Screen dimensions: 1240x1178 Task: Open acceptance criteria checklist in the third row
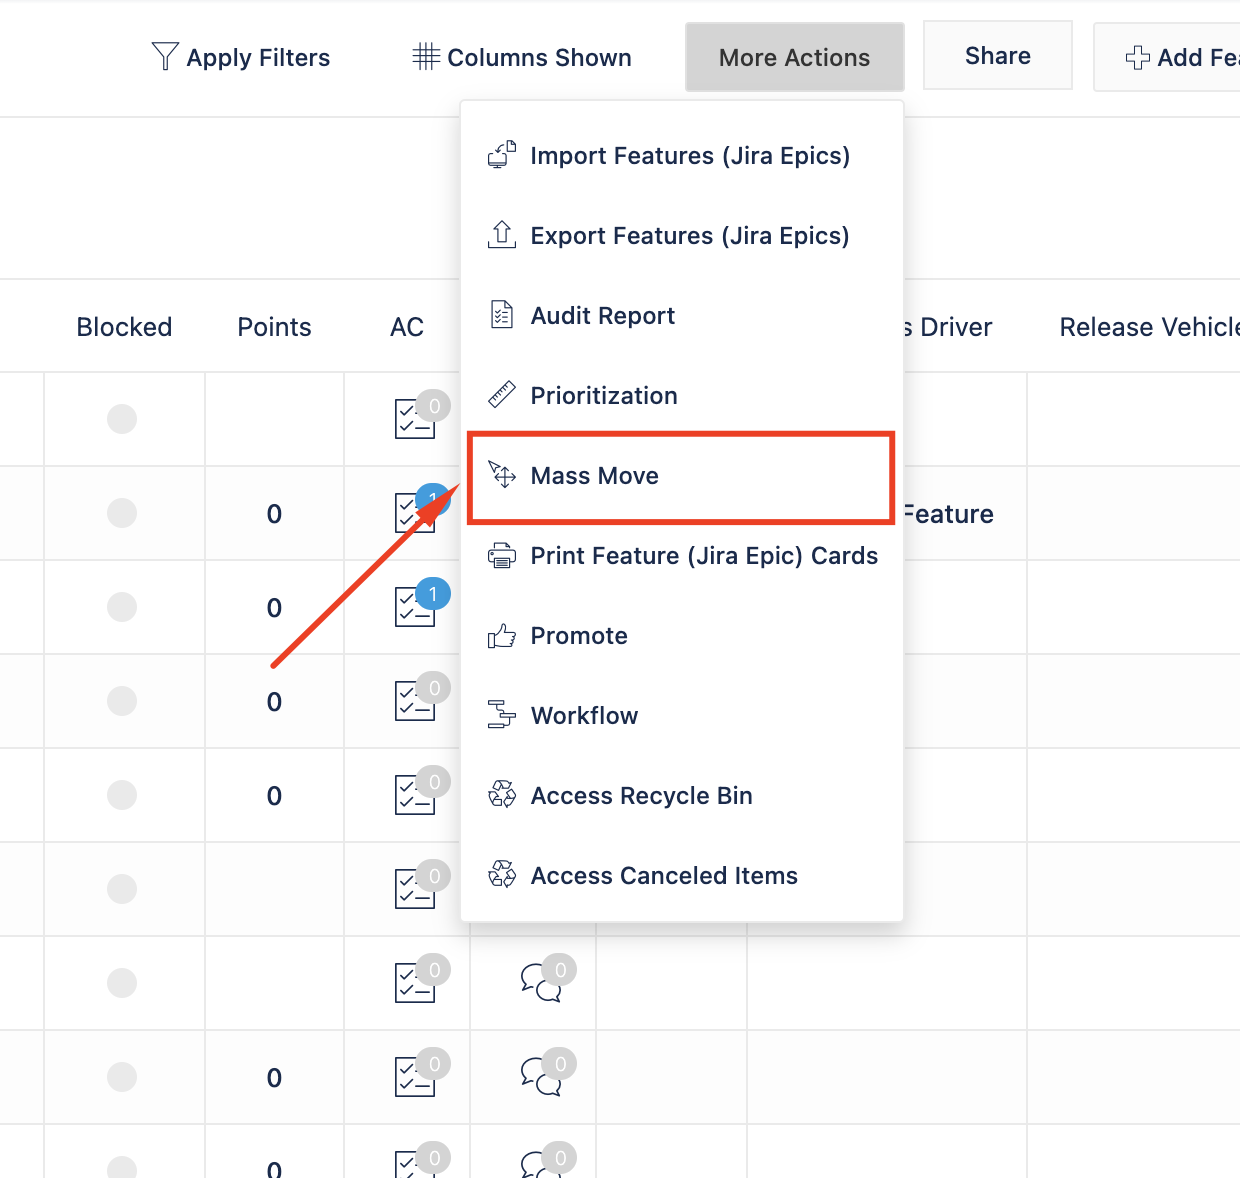pyautogui.click(x=414, y=607)
